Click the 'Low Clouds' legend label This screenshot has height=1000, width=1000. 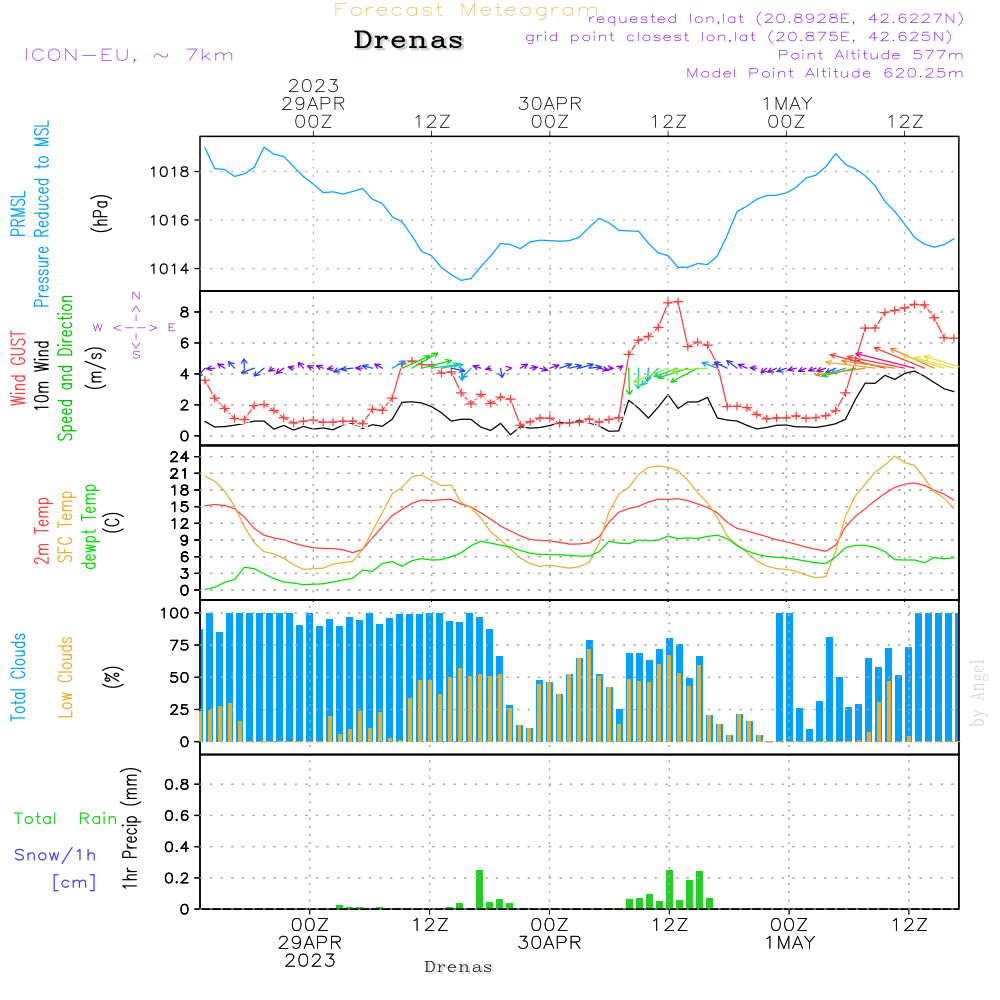click(66, 677)
